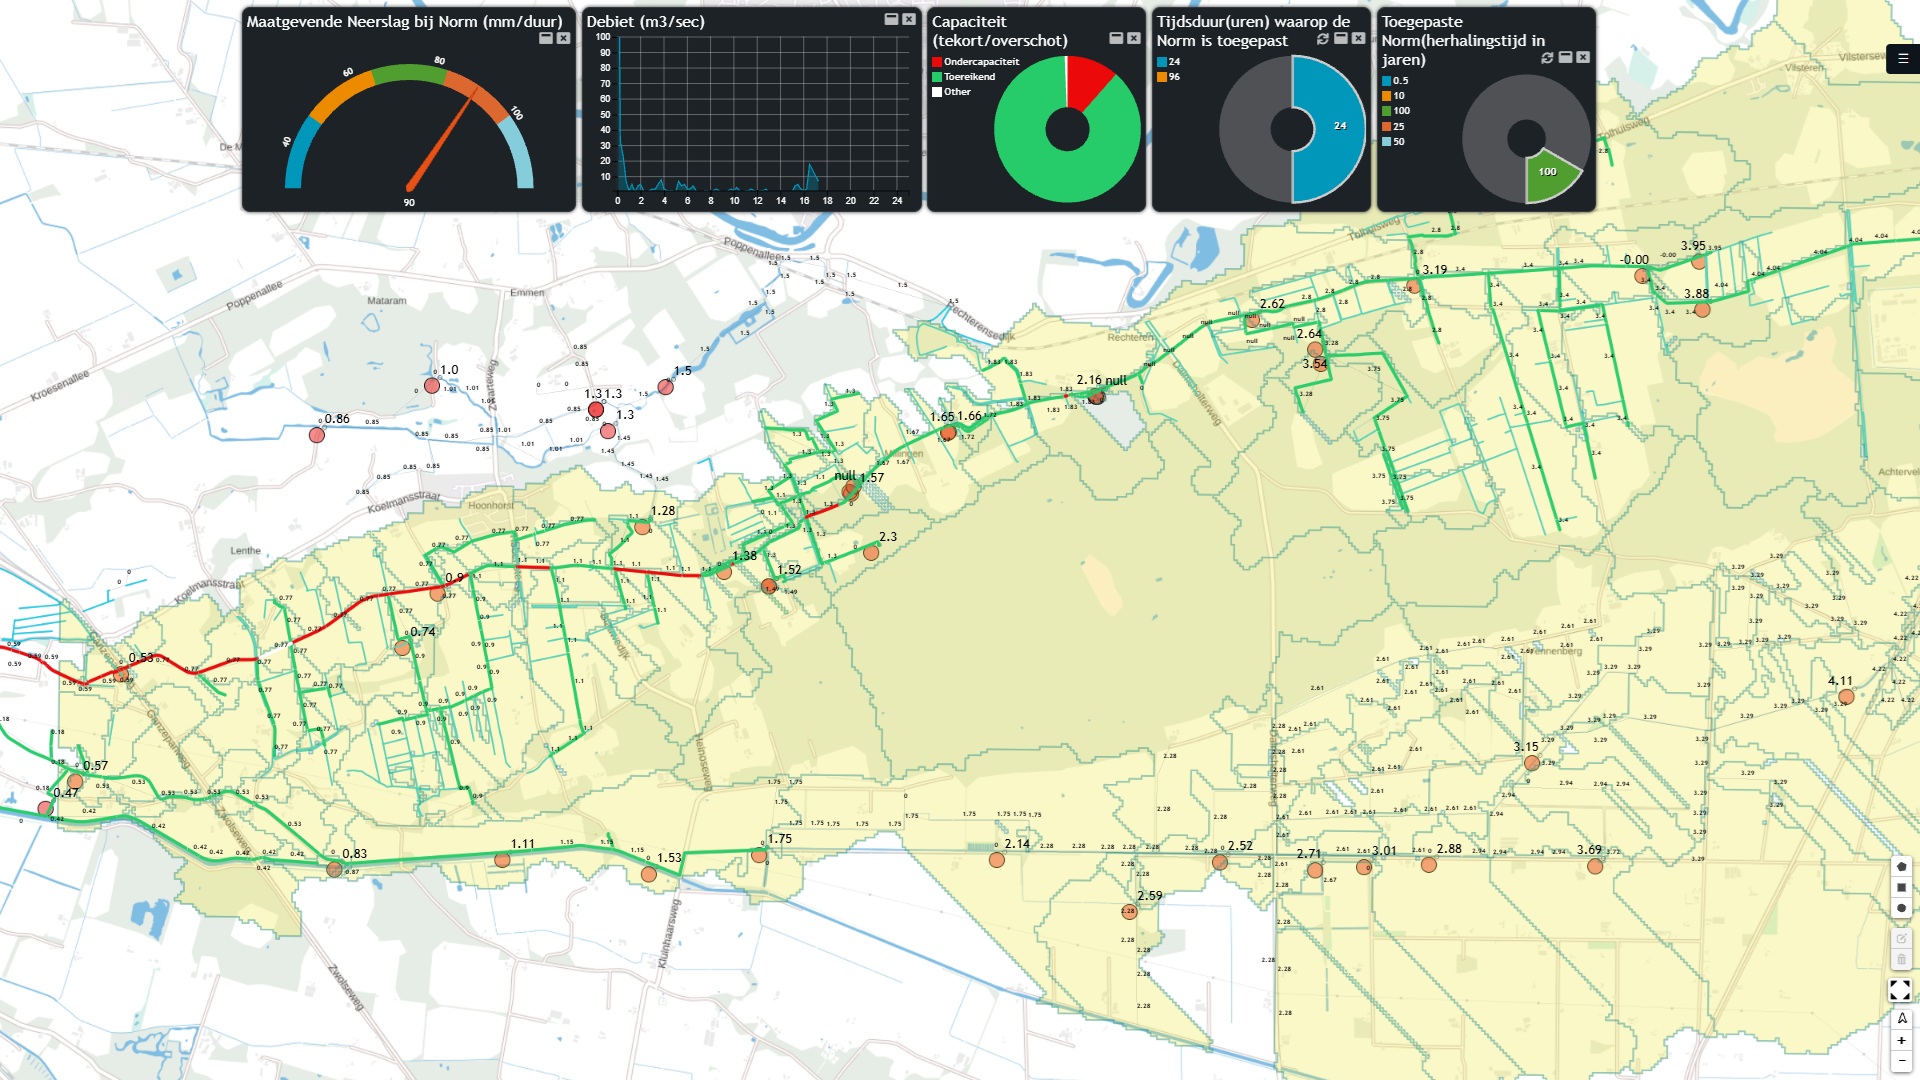
Task: Click the 'Toereikend' green color swatch
Action: 938,76
